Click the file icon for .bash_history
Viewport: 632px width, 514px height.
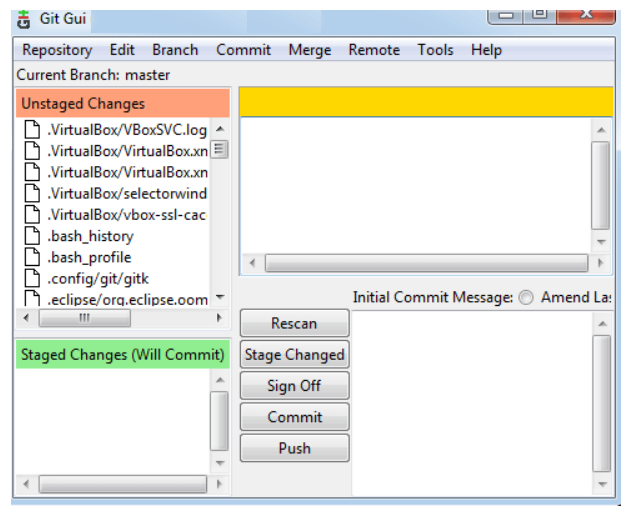coord(32,236)
